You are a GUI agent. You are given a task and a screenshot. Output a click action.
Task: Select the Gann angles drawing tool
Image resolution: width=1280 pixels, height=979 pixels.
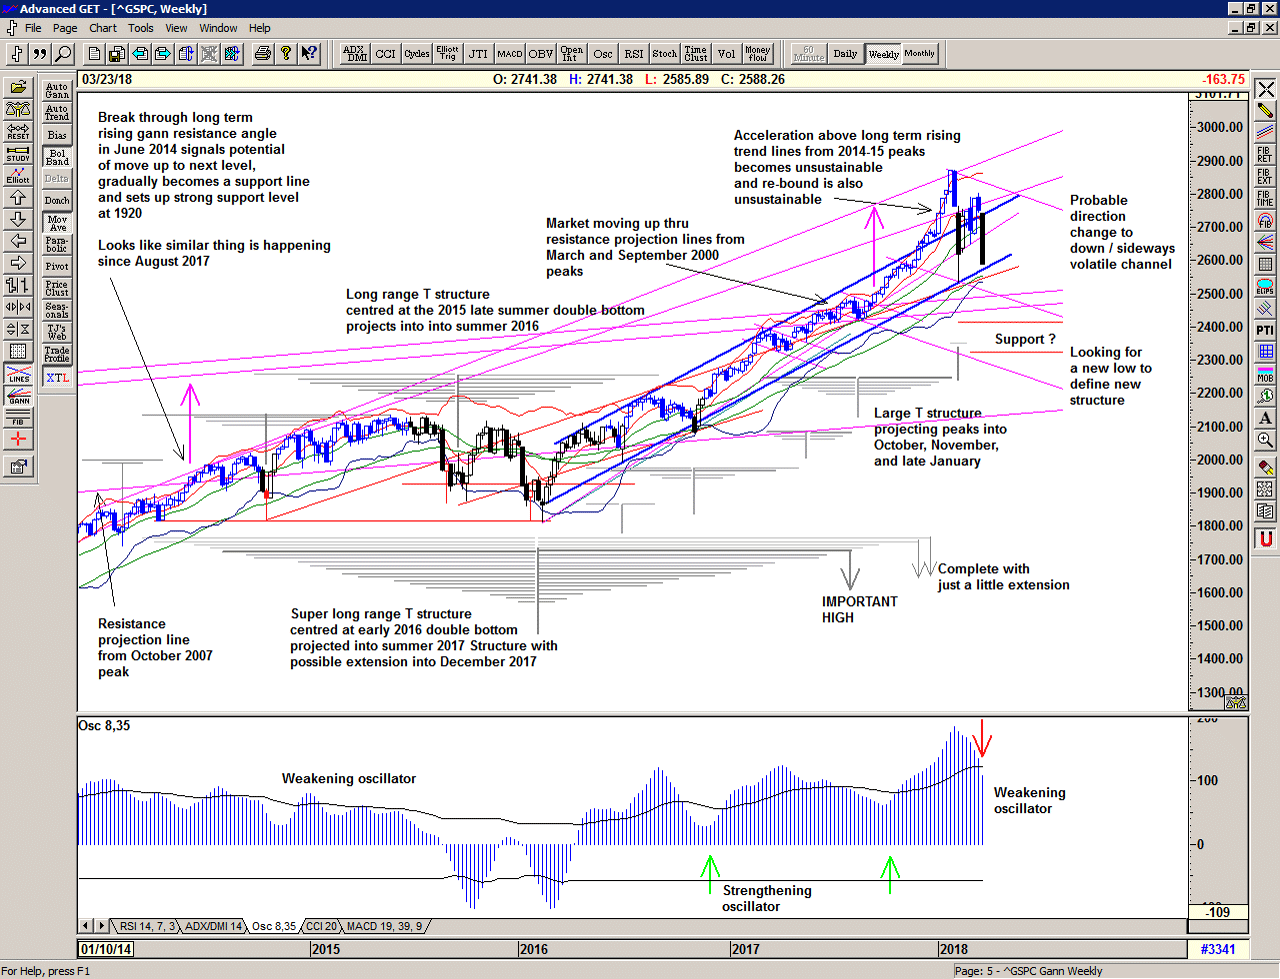point(18,395)
